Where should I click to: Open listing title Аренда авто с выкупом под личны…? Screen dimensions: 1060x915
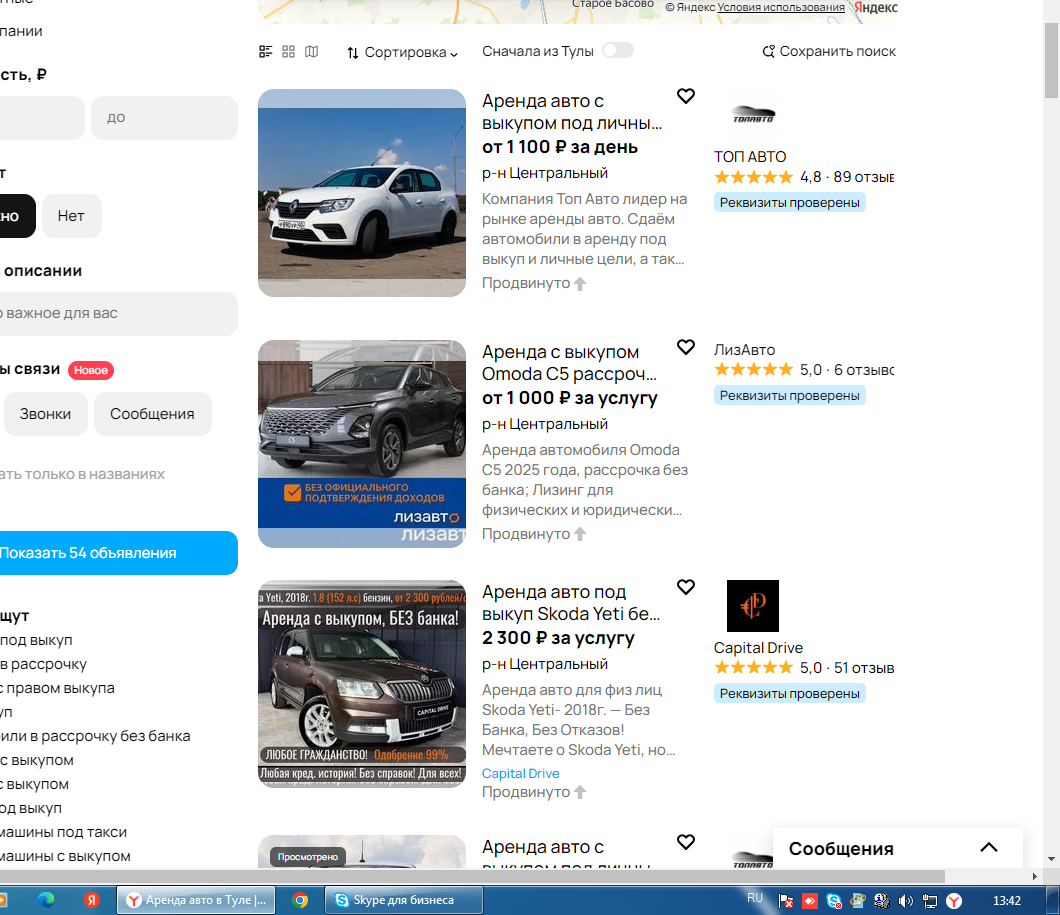point(572,112)
